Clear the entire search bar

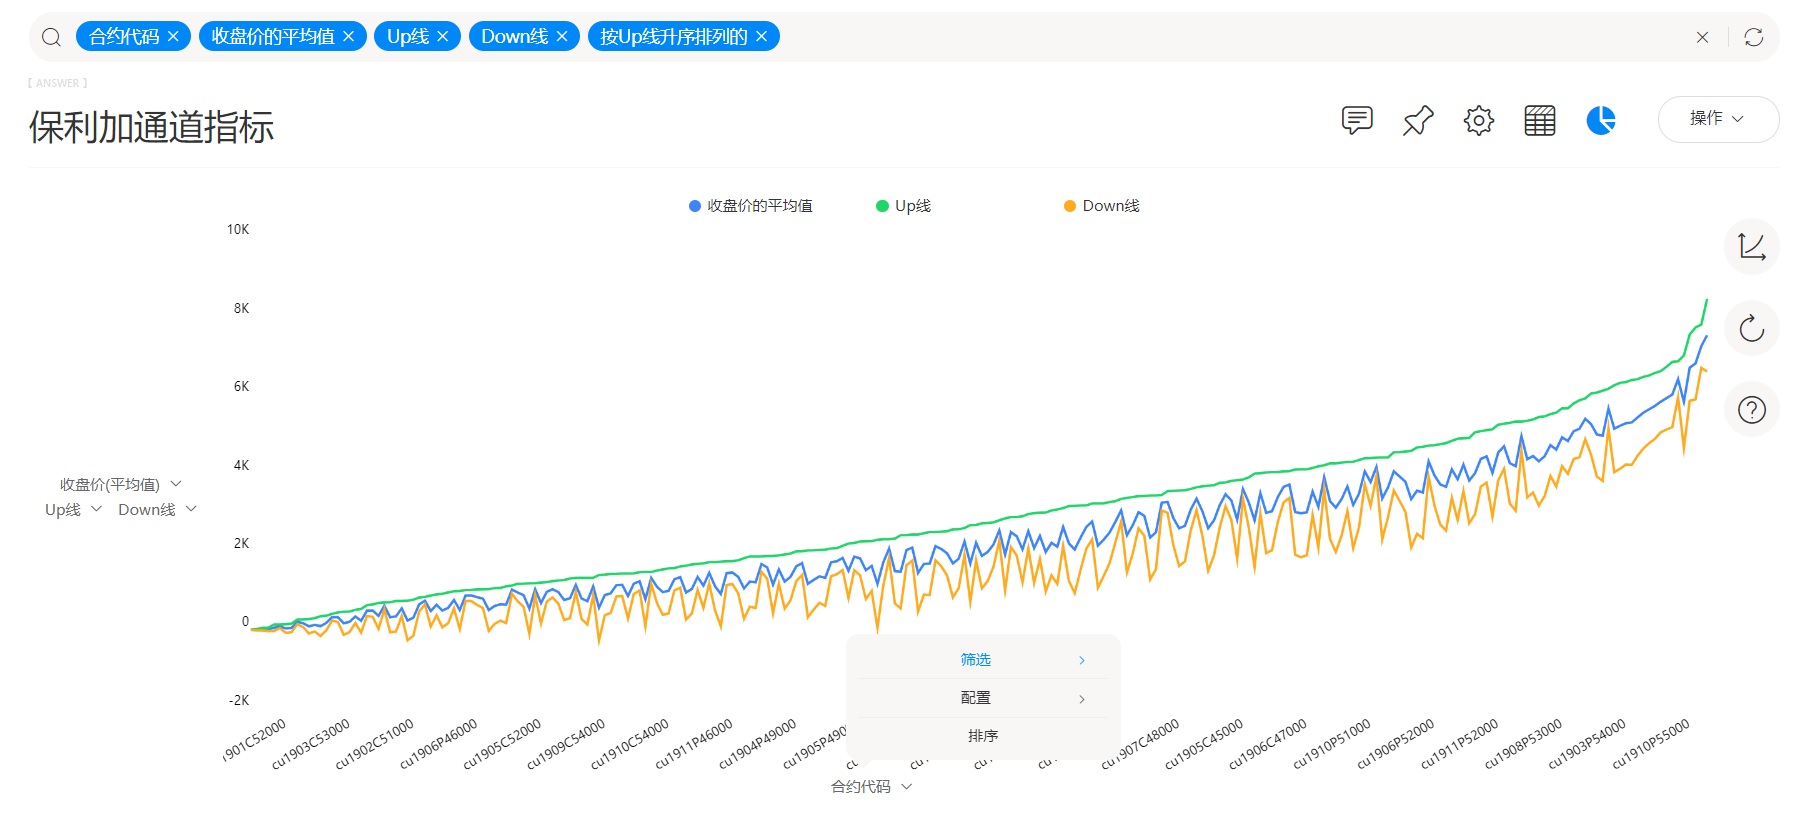point(1702,37)
